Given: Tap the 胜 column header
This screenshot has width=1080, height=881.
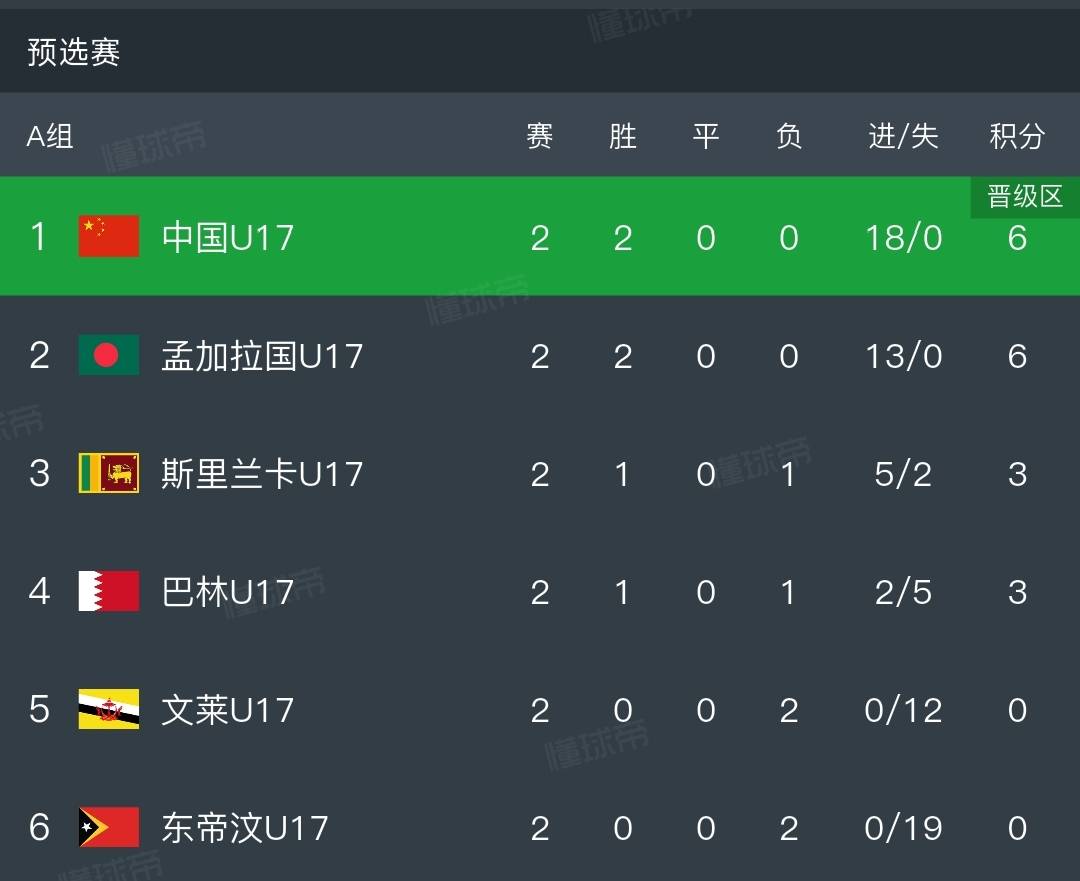Looking at the screenshot, I should click(x=622, y=136).
